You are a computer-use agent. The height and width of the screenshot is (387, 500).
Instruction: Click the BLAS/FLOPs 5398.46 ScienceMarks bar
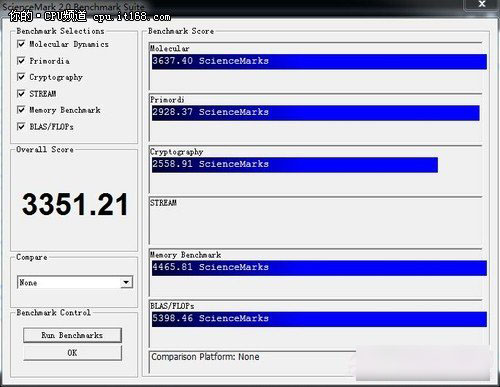[319, 319]
